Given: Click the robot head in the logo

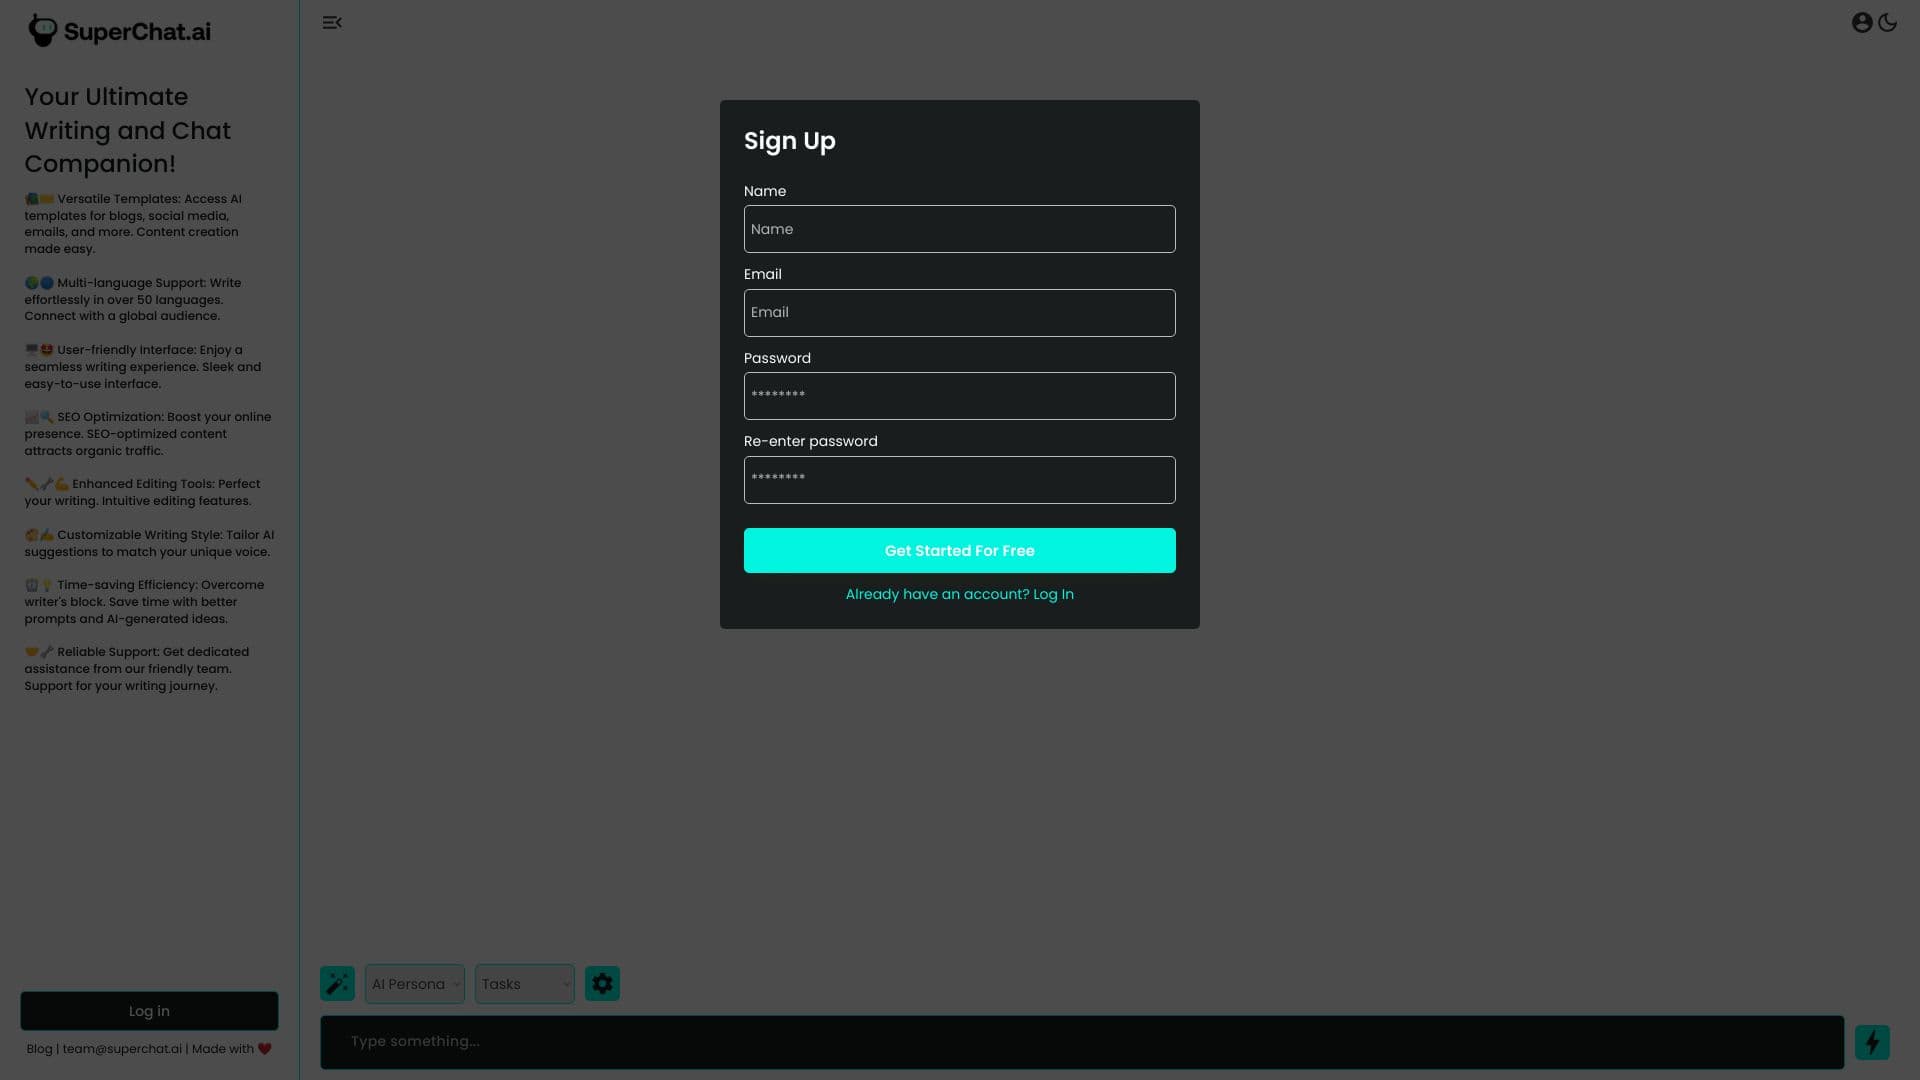Looking at the screenshot, I should click(x=41, y=29).
